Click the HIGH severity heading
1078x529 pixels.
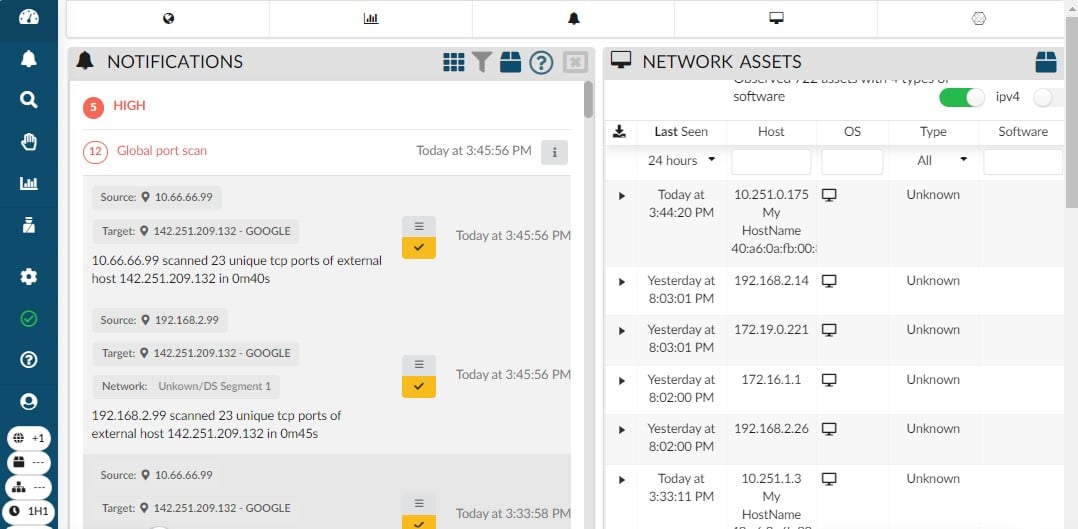[129, 106]
